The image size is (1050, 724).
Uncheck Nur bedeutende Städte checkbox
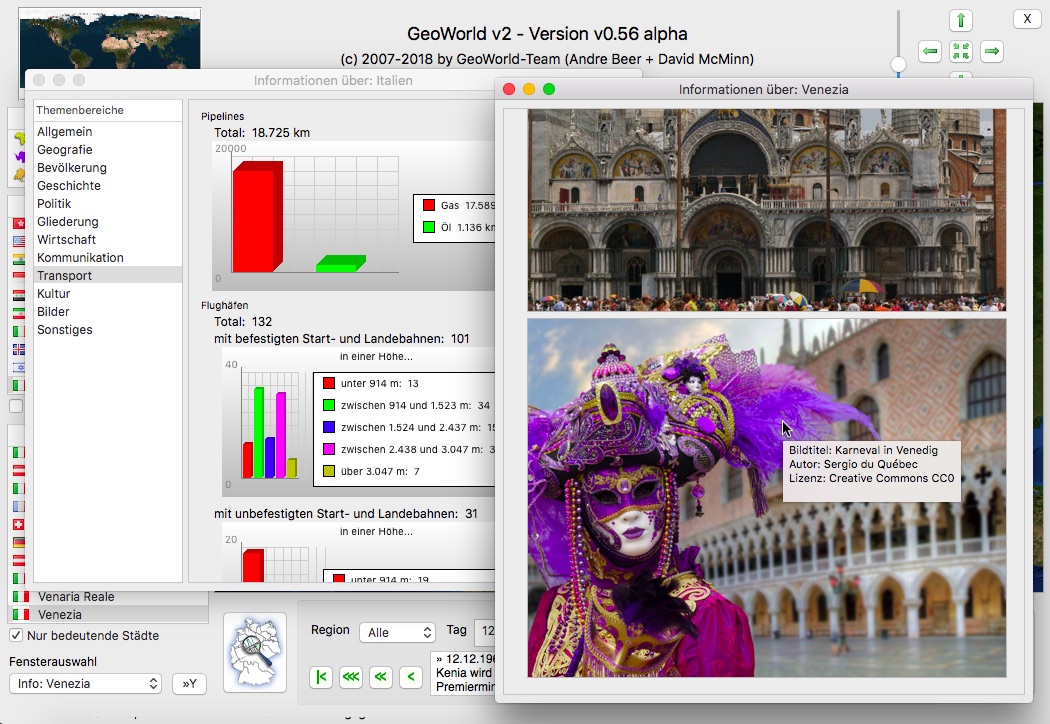click(x=16, y=636)
